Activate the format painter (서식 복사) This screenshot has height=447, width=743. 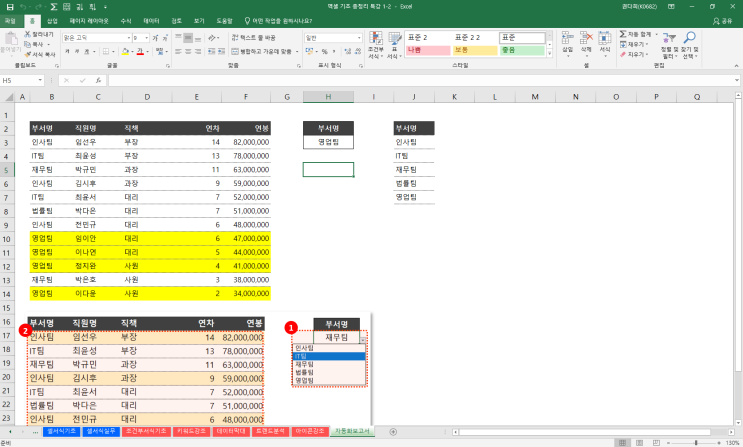(40, 55)
